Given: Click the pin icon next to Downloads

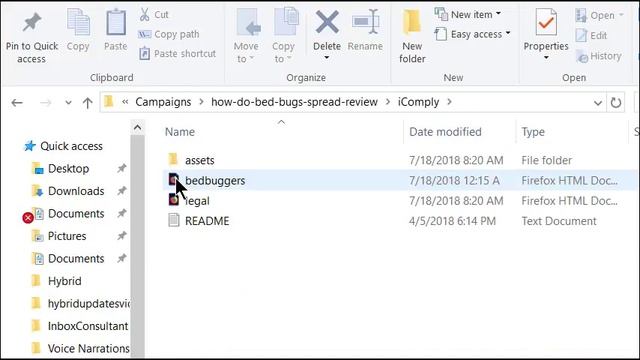Looking at the screenshot, I should pyautogui.click(x=122, y=191).
